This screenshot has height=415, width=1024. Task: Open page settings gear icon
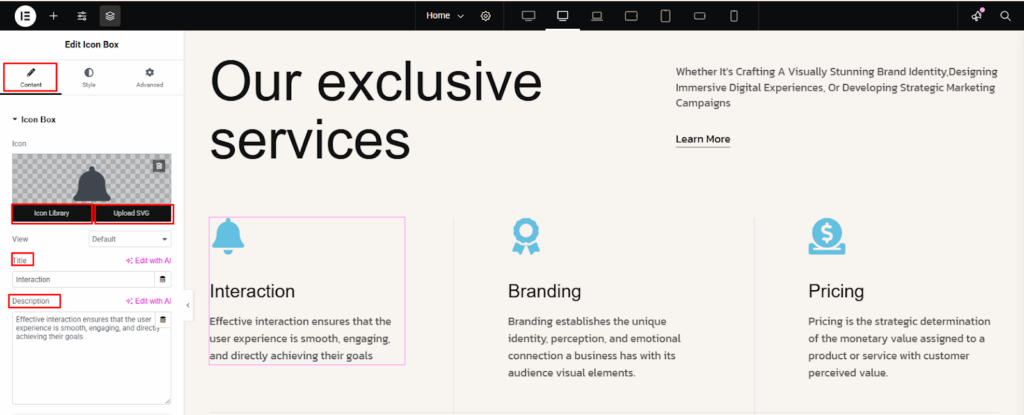(x=486, y=16)
